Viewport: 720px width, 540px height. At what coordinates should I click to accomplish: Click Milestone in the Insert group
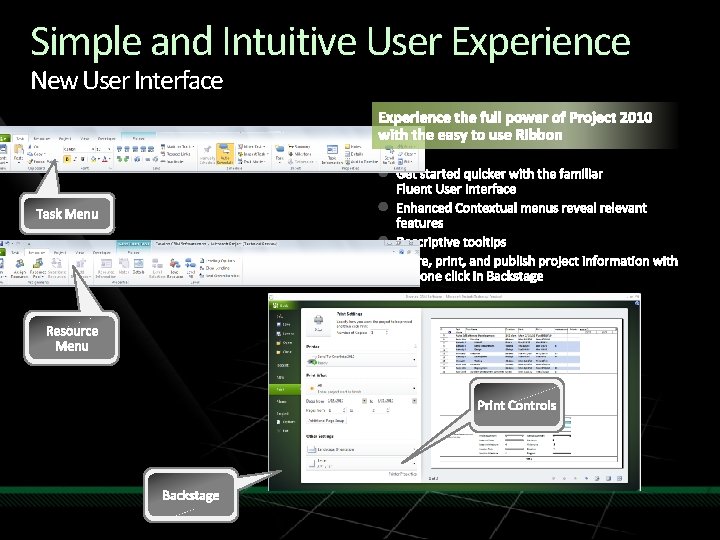(x=300, y=154)
